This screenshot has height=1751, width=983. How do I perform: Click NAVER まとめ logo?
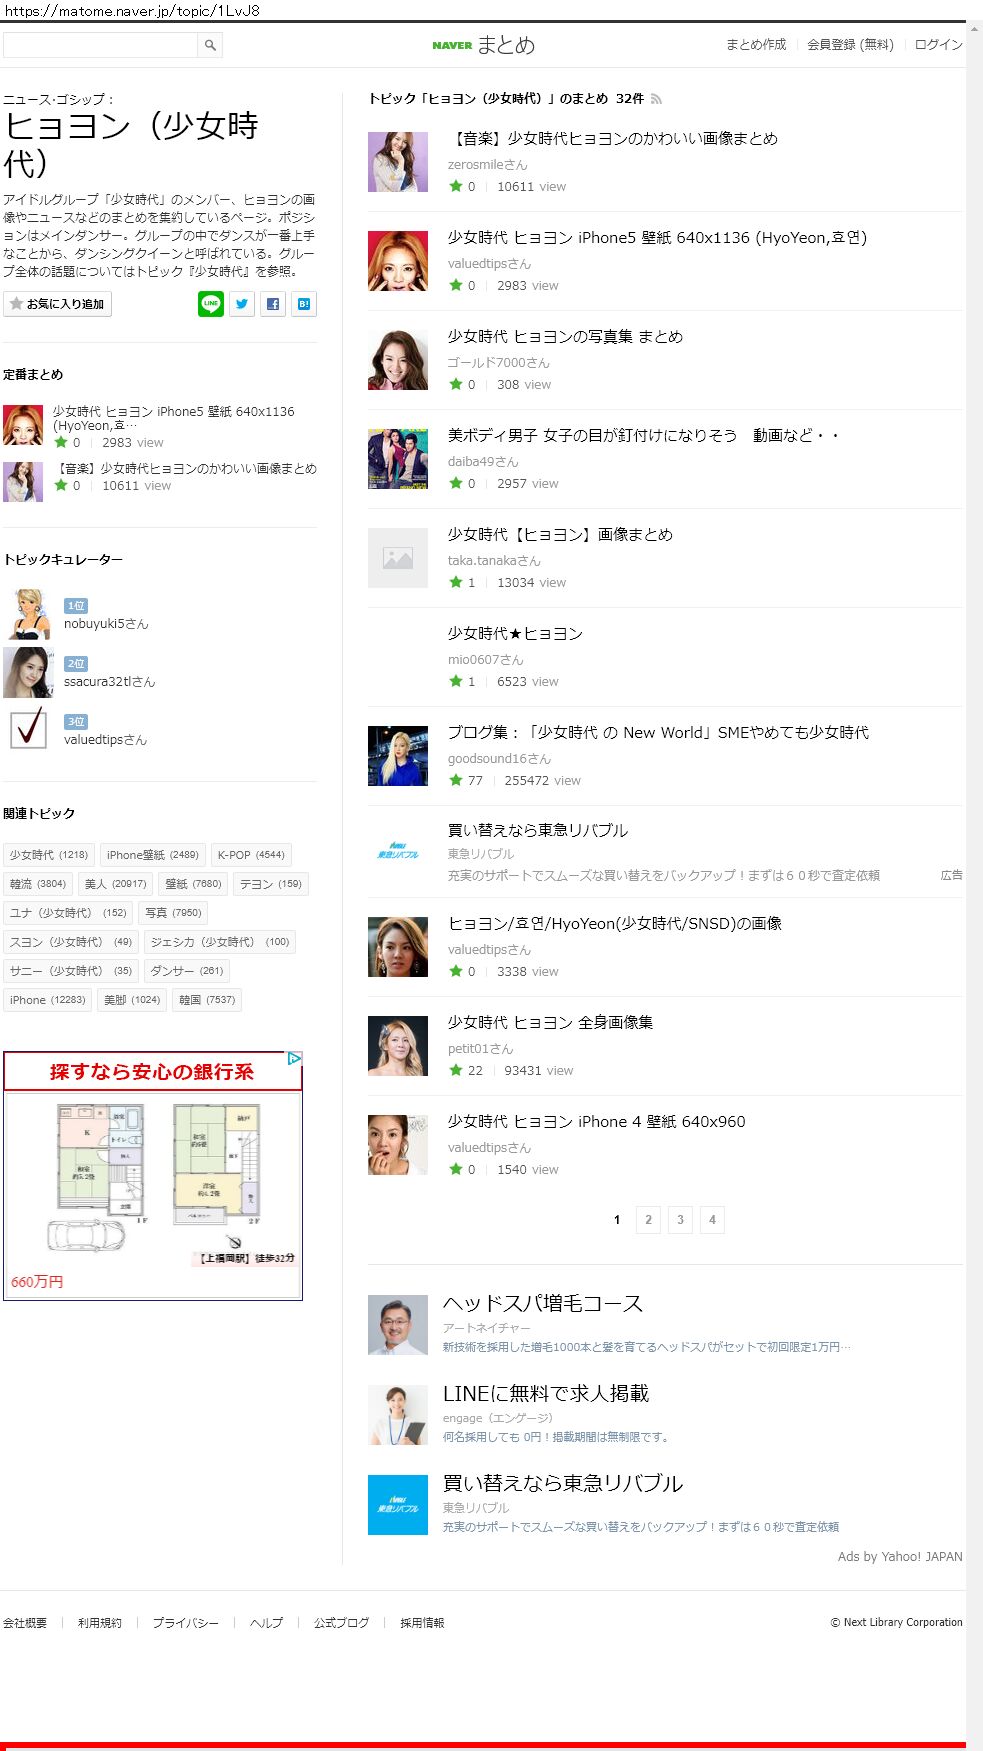coord(484,45)
